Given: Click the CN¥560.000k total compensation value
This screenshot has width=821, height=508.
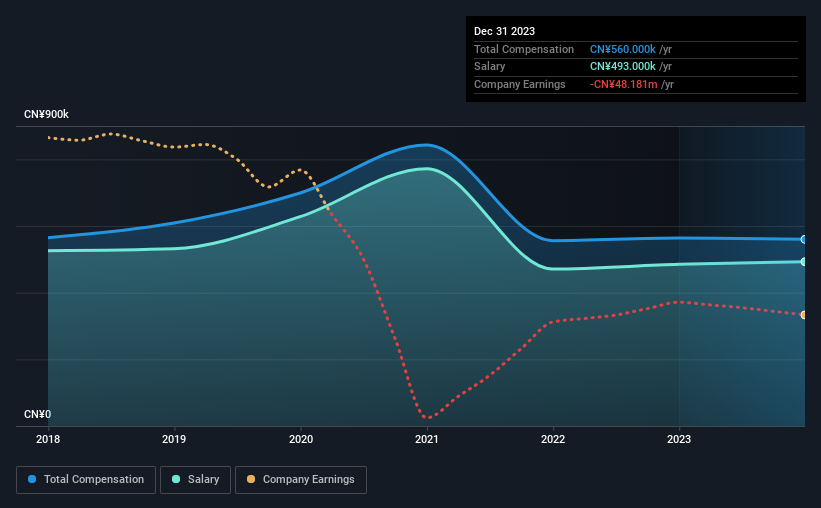Looking at the screenshot, I should click(x=623, y=49).
